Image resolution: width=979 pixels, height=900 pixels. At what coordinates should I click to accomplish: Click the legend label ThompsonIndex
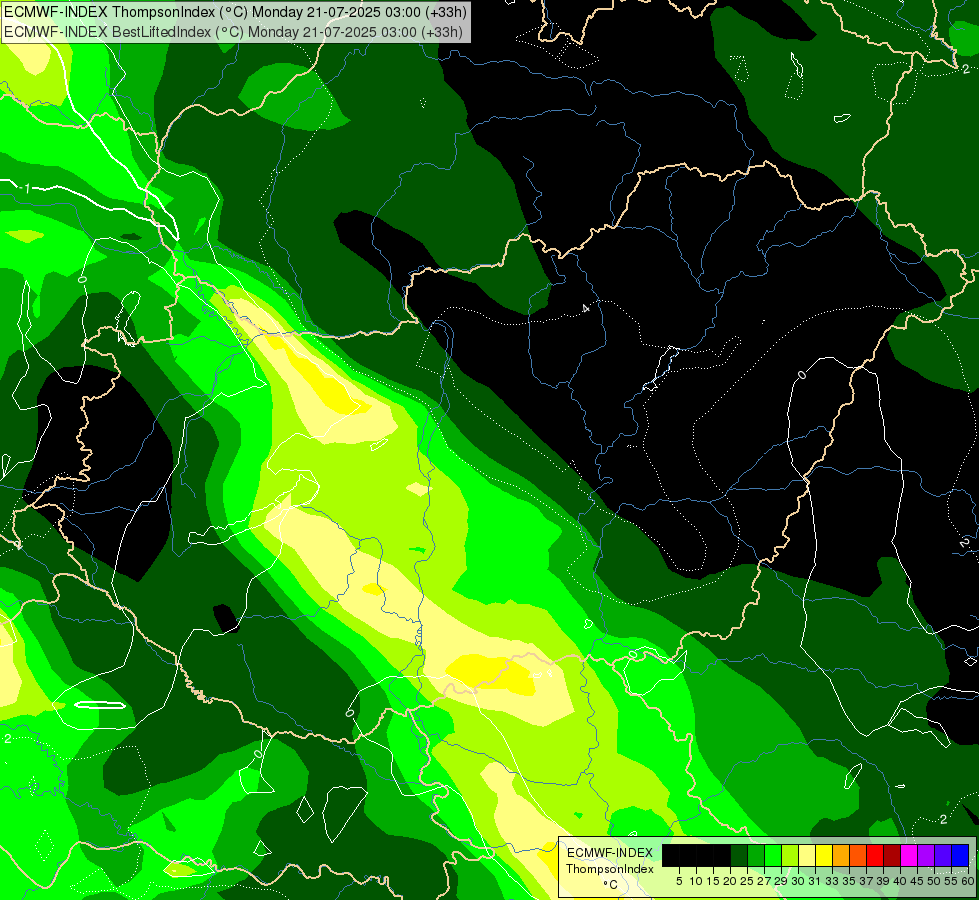point(610,869)
